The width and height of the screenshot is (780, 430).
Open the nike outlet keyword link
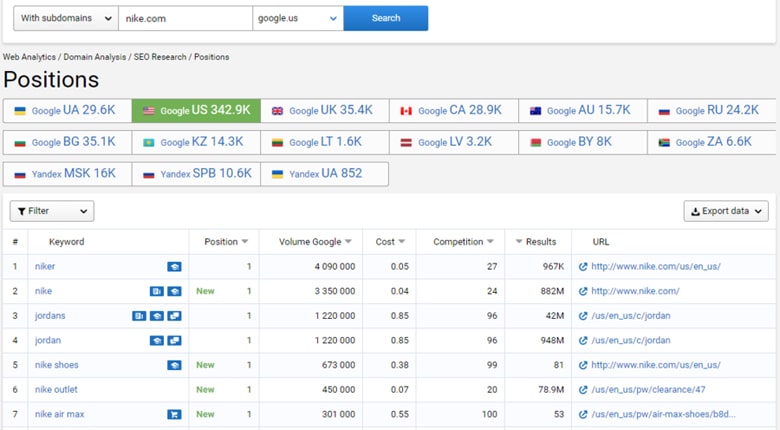point(56,390)
